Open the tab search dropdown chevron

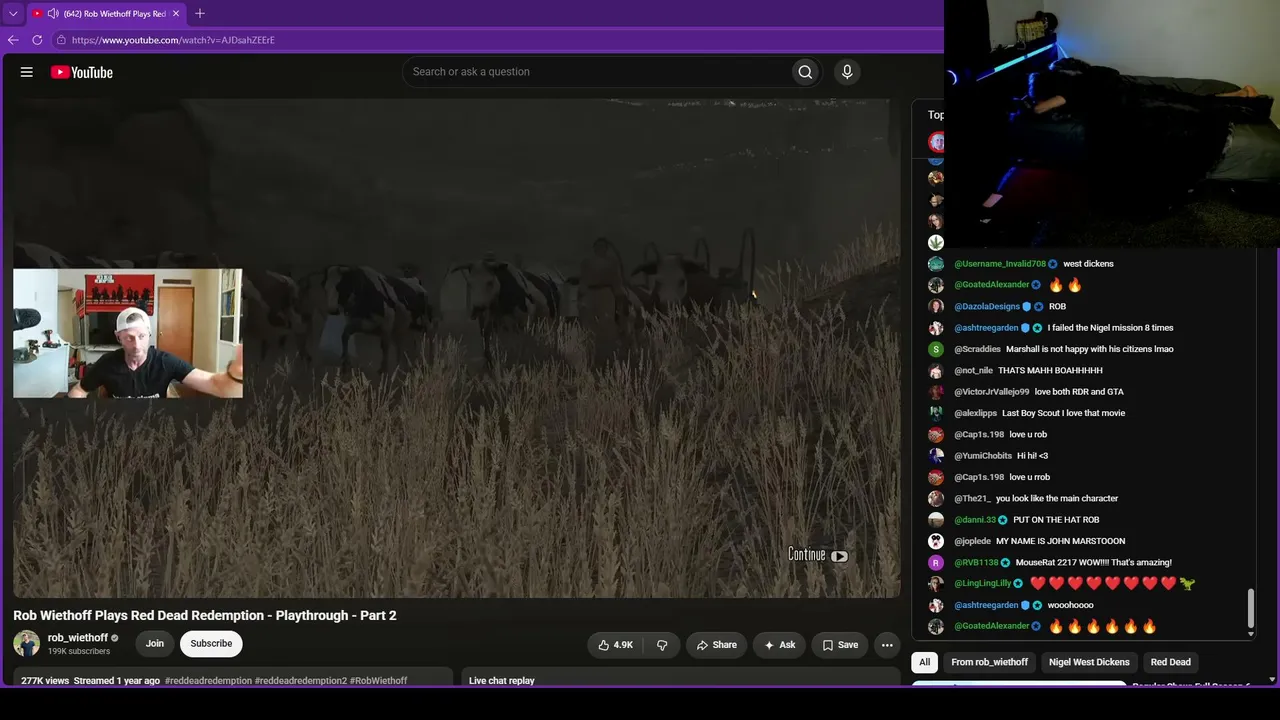[x=13, y=14]
